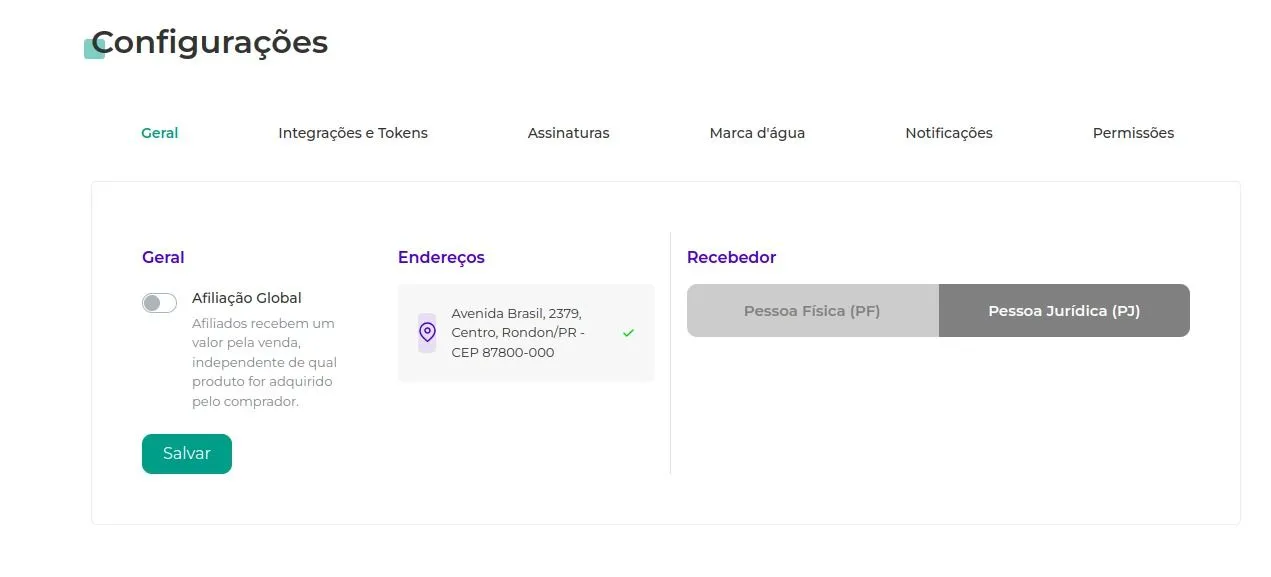Viewport: 1271px width, 577px height.
Task: Click the Configurações page heading
Action: [x=209, y=43]
